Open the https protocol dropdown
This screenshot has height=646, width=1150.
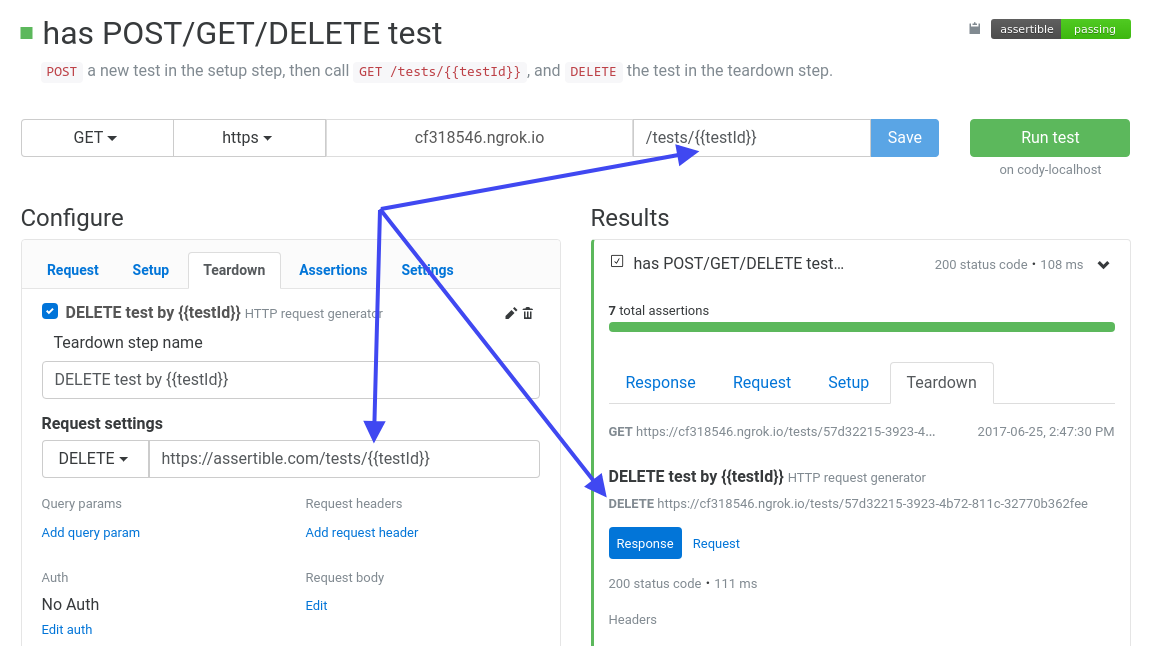248,138
